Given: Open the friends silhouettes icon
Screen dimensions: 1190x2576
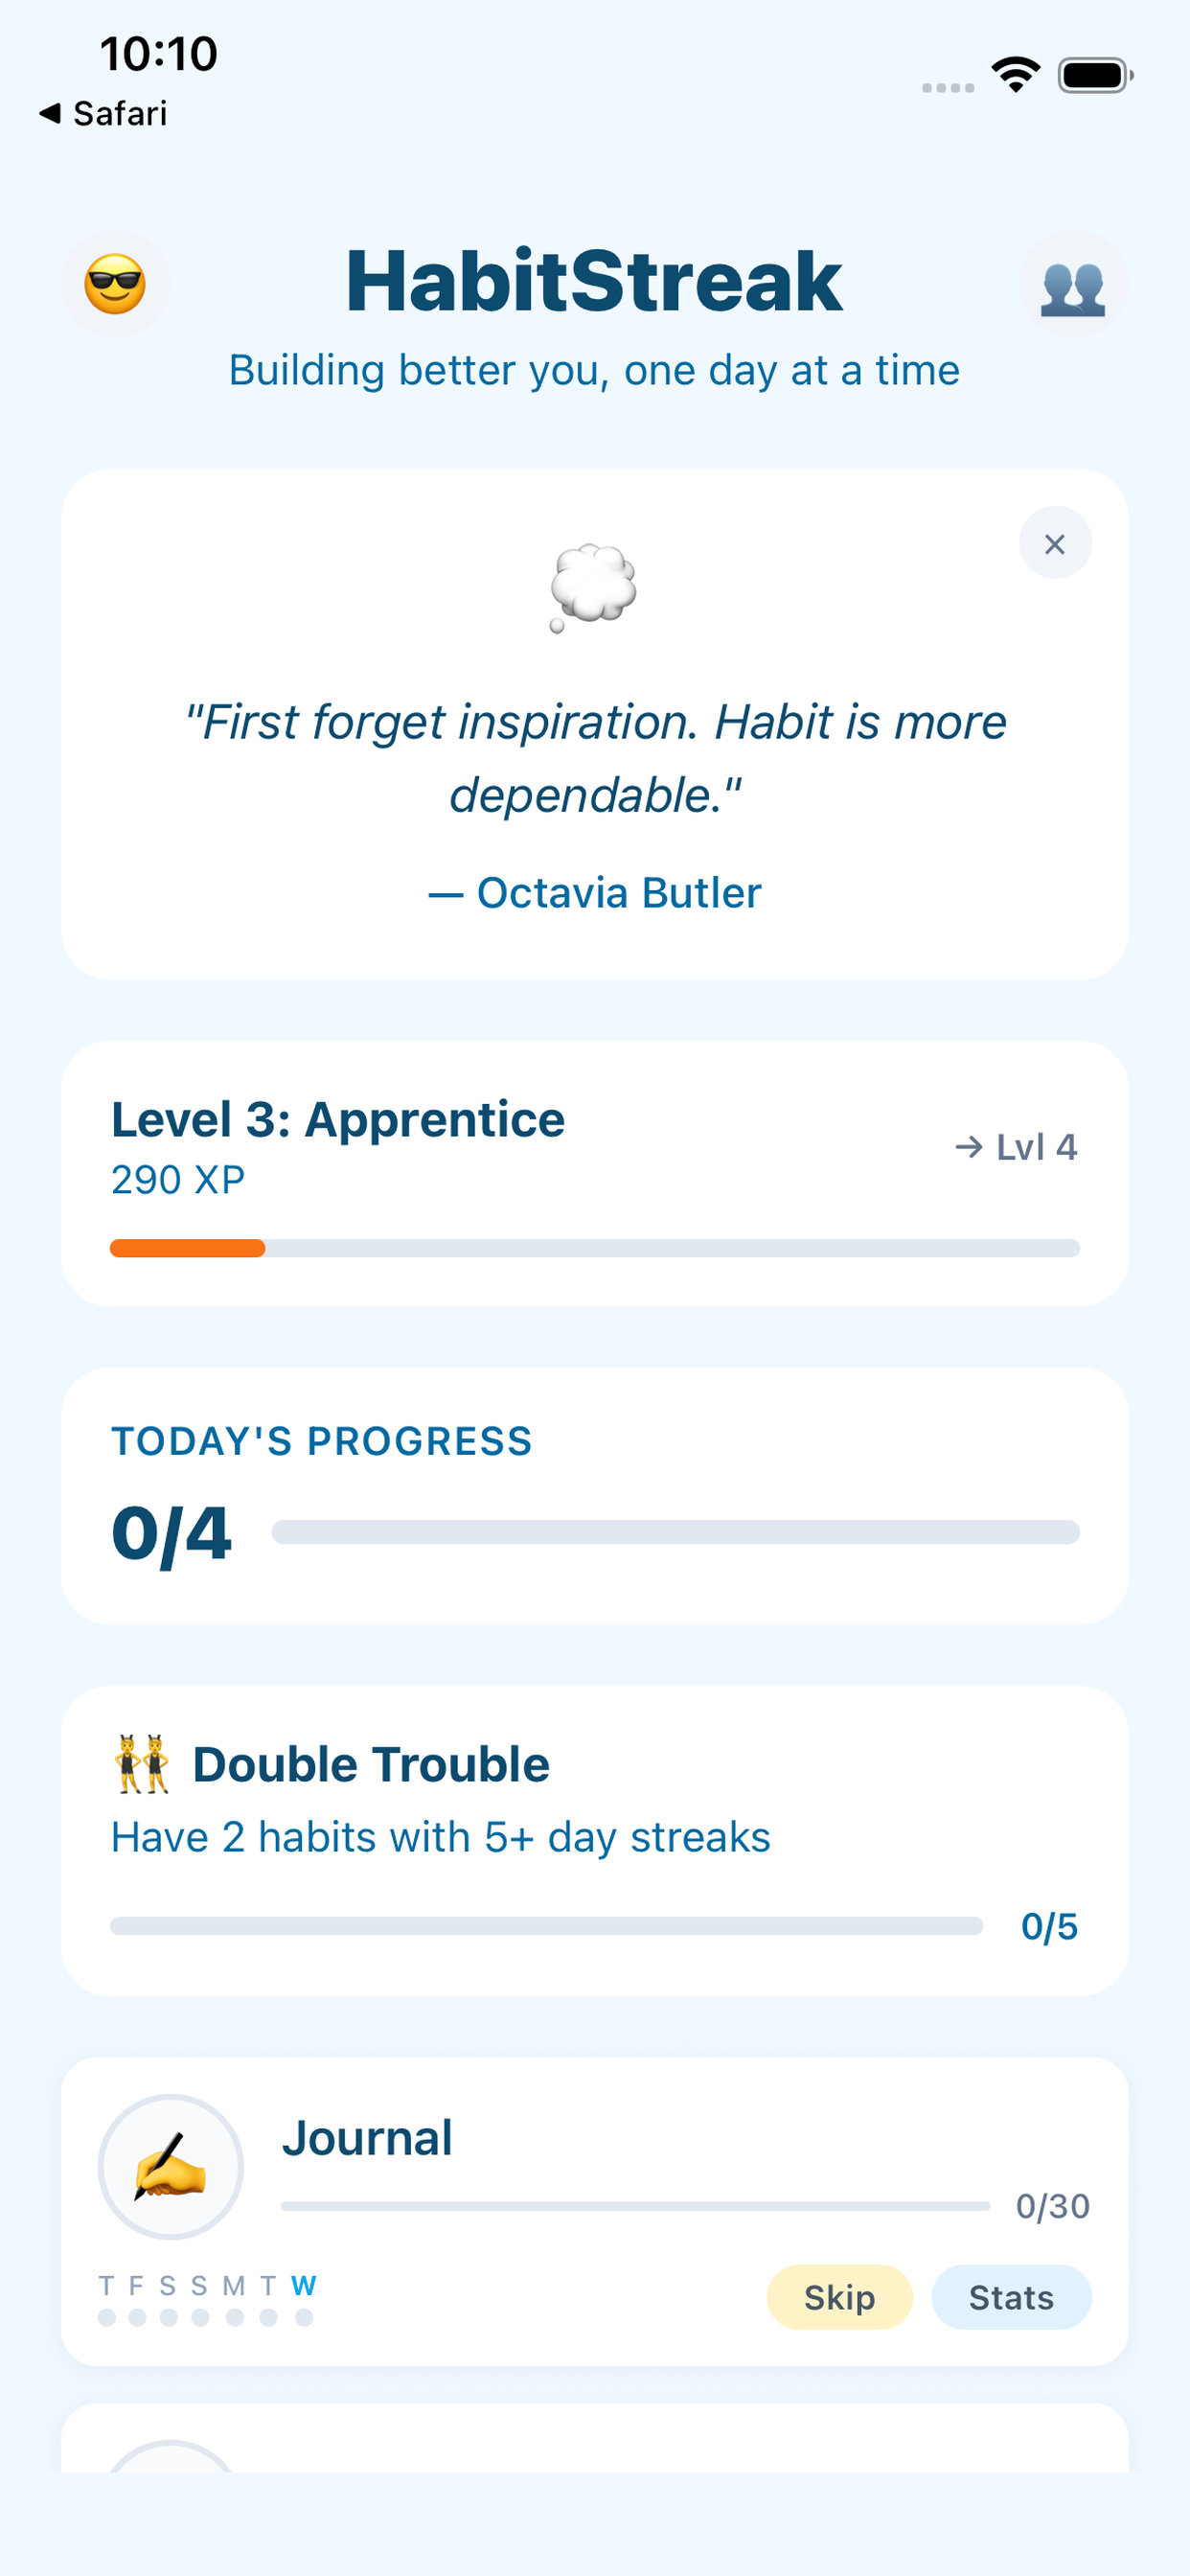Looking at the screenshot, I should click(1072, 285).
